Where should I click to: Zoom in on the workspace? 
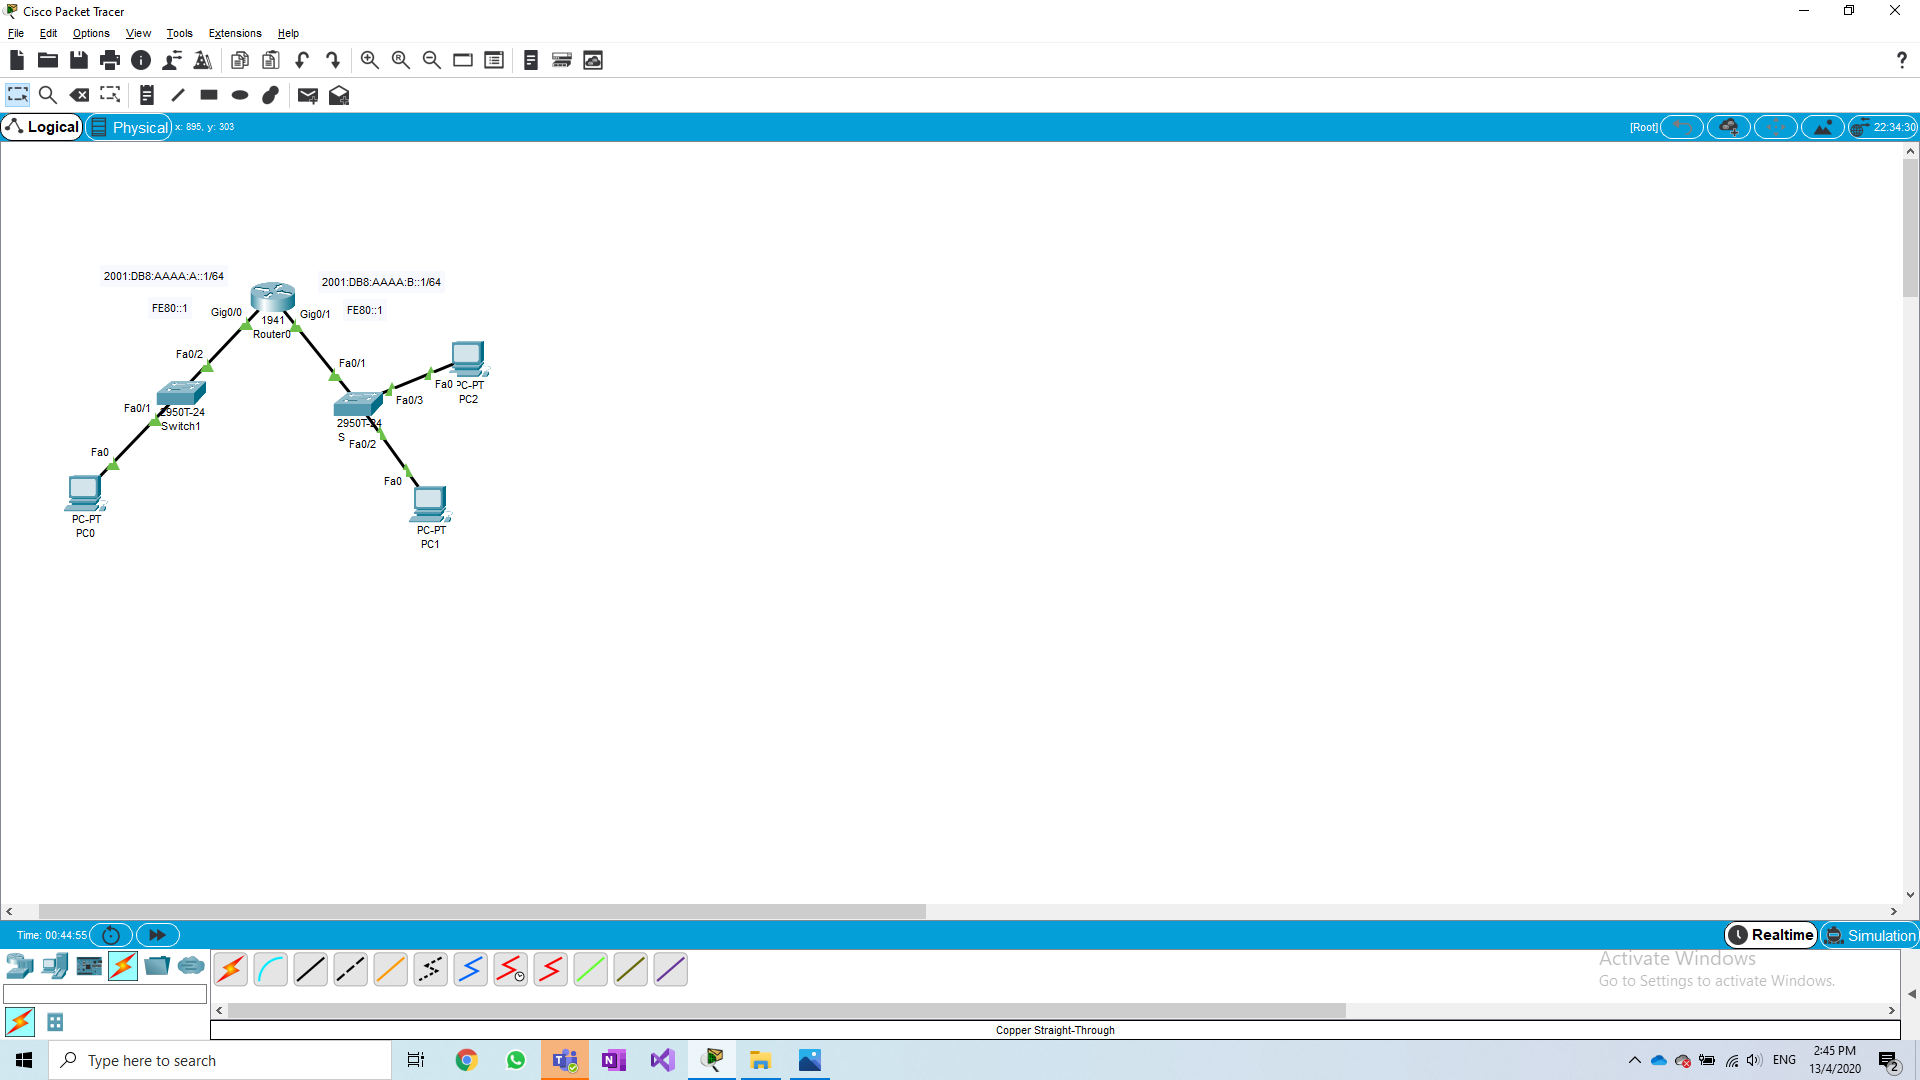370,60
